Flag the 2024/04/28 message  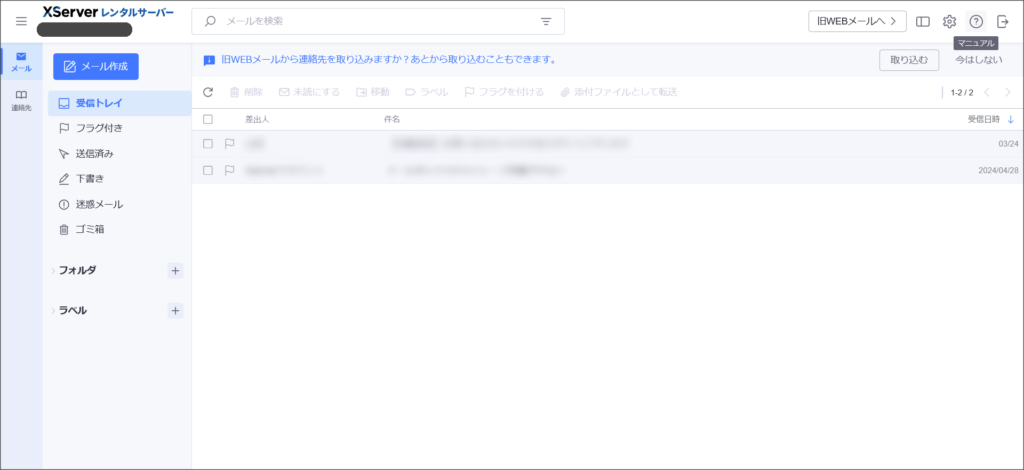coord(229,170)
